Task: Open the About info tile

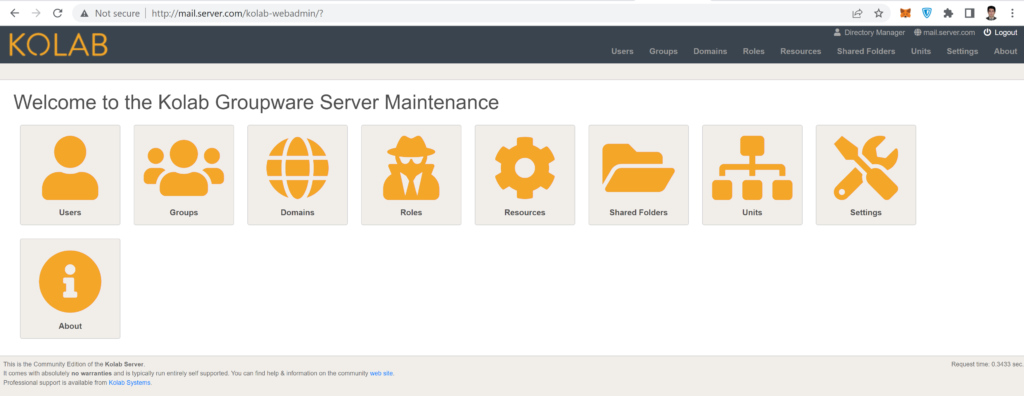Action: 70,288
